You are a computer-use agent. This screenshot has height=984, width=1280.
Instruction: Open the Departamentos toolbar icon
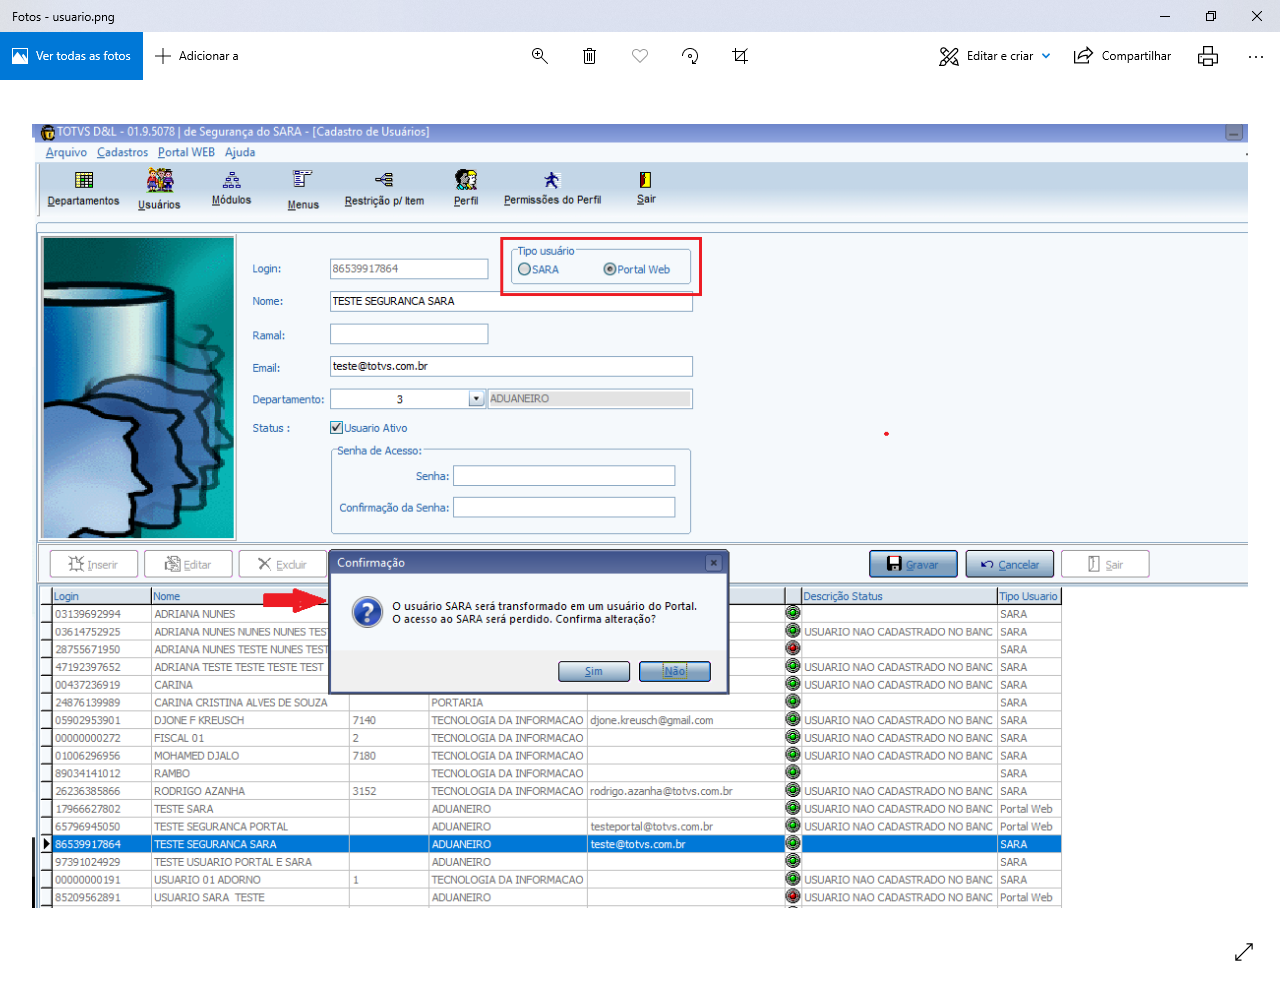tap(84, 188)
